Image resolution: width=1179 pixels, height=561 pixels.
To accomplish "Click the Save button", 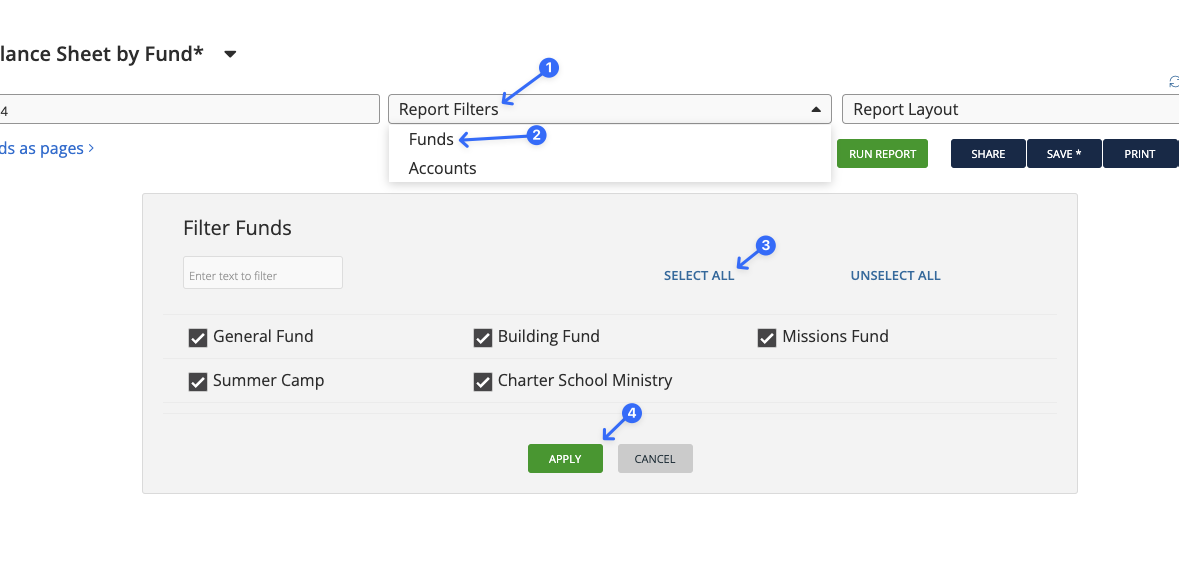I will coord(1064,154).
